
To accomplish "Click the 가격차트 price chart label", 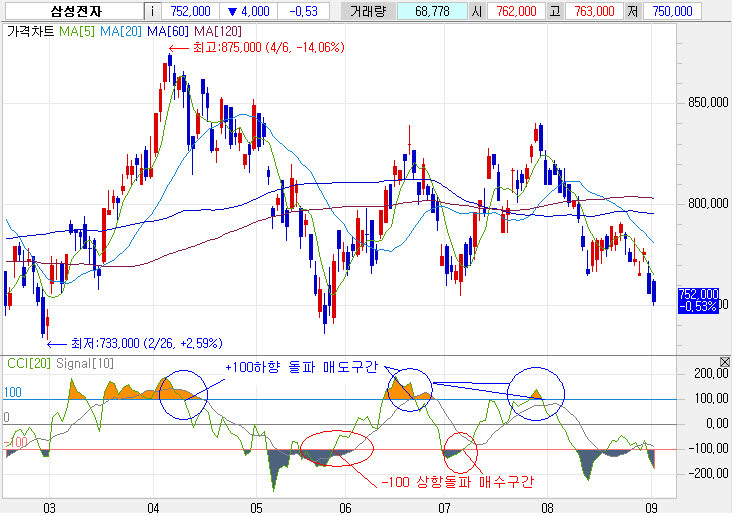I will tap(30, 32).
